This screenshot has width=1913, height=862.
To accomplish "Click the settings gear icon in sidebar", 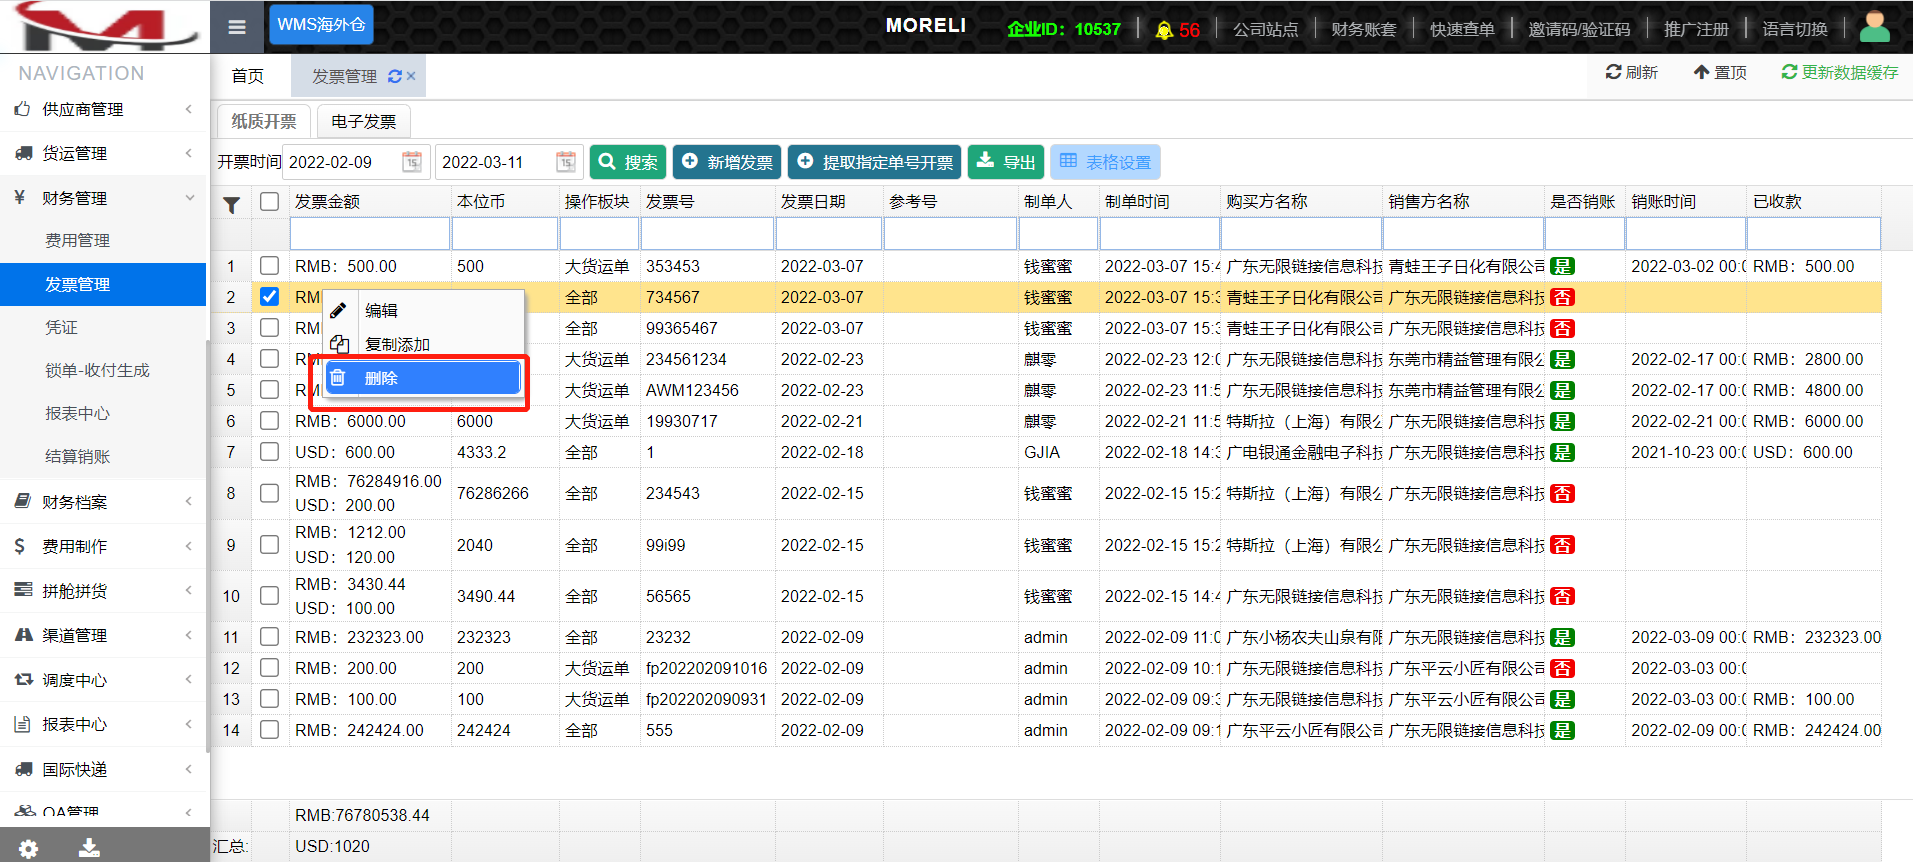I will point(28,848).
